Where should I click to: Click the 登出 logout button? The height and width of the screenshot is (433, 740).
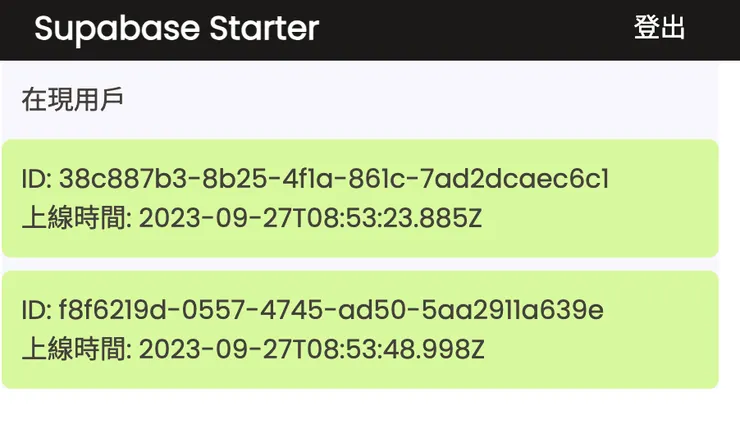[x=659, y=28]
